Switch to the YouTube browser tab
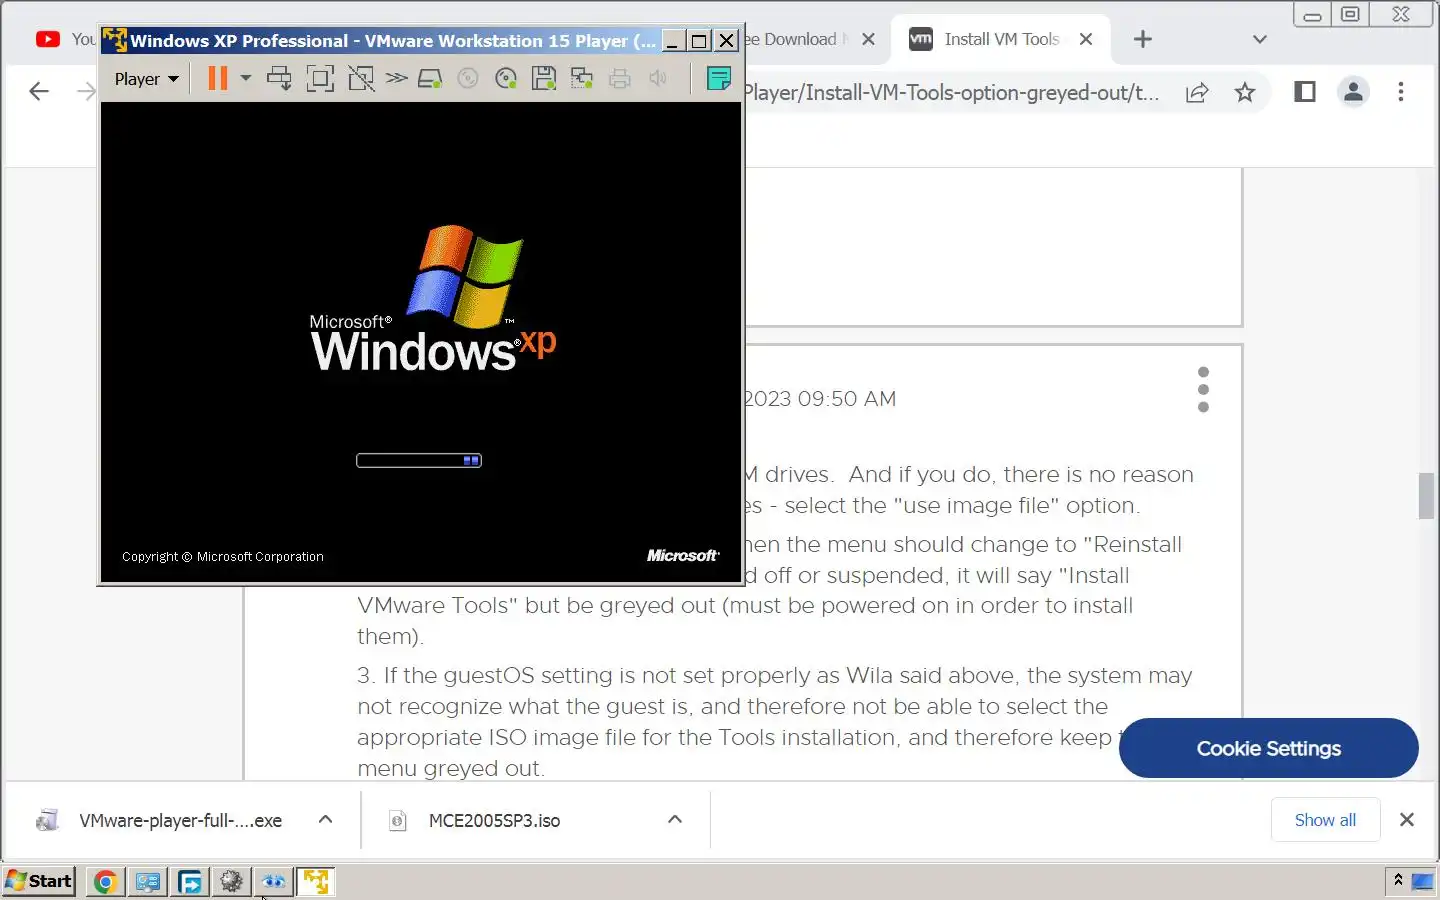Image resolution: width=1440 pixels, height=900 pixels. coord(65,39)
